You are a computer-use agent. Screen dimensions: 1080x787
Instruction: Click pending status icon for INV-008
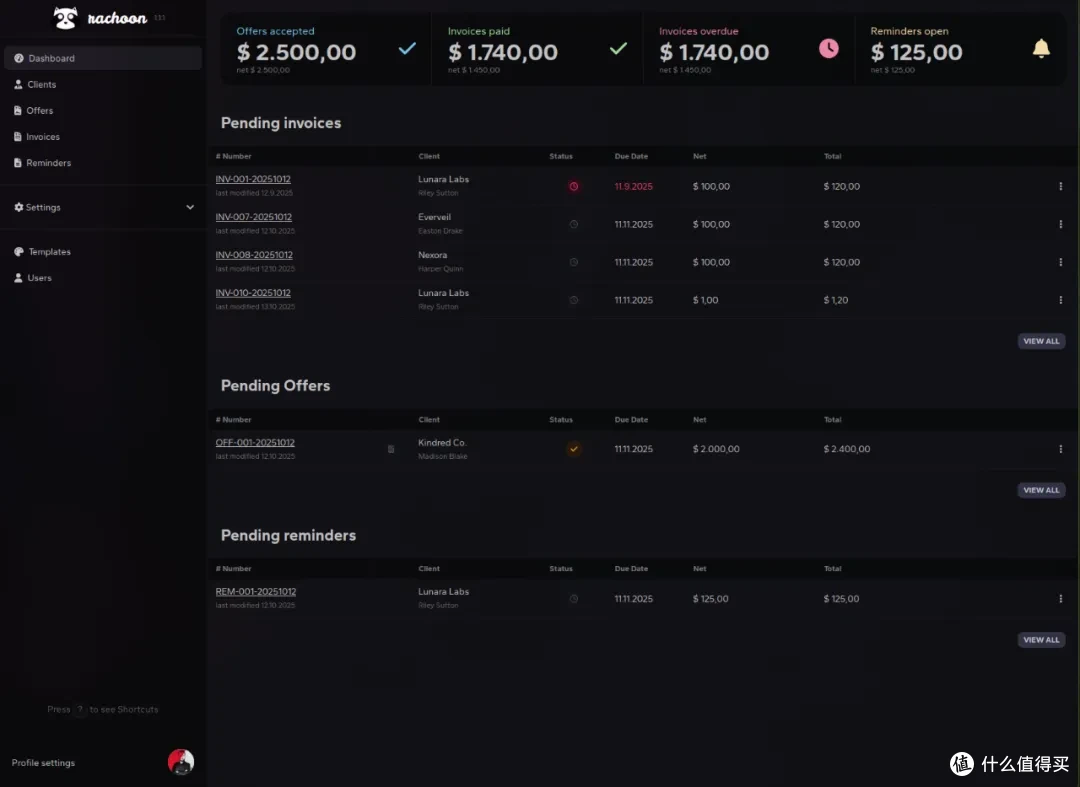pos(574,262)
